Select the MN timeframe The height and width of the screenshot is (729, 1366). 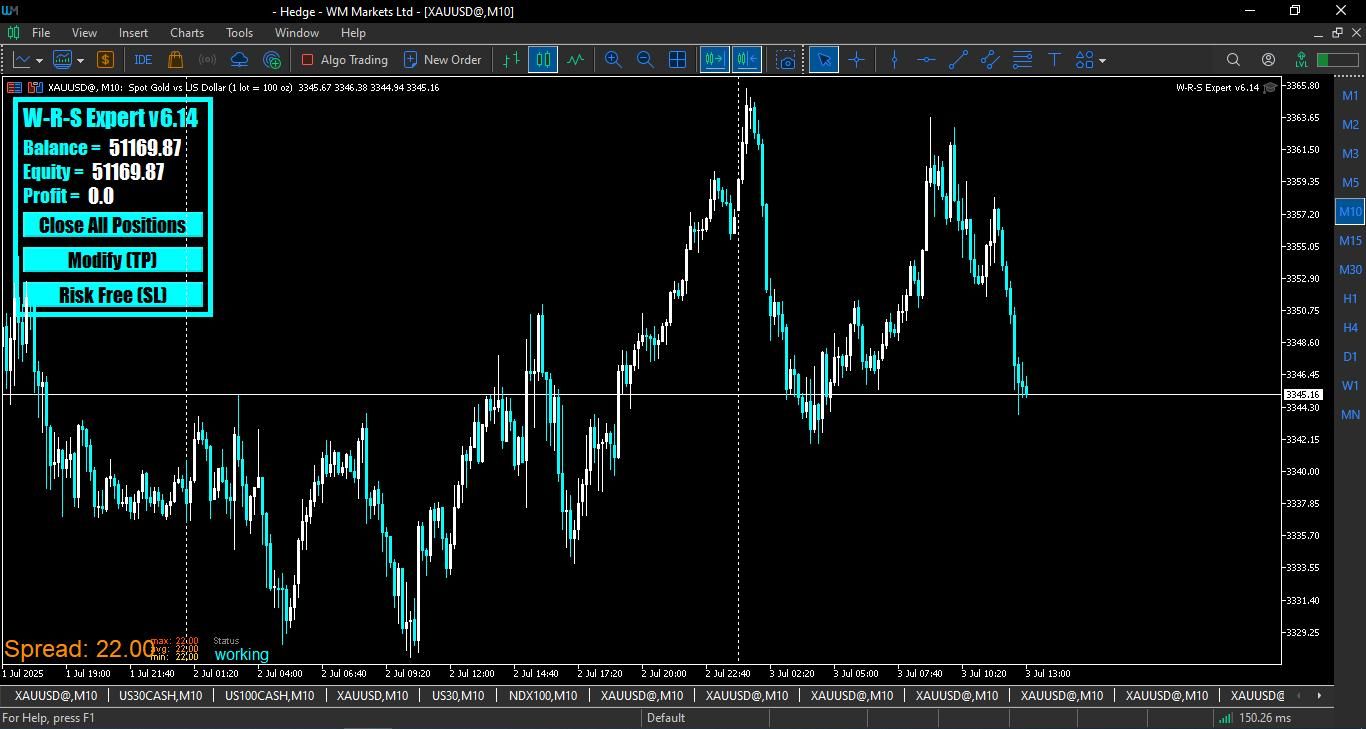[x=1350, y=414]
